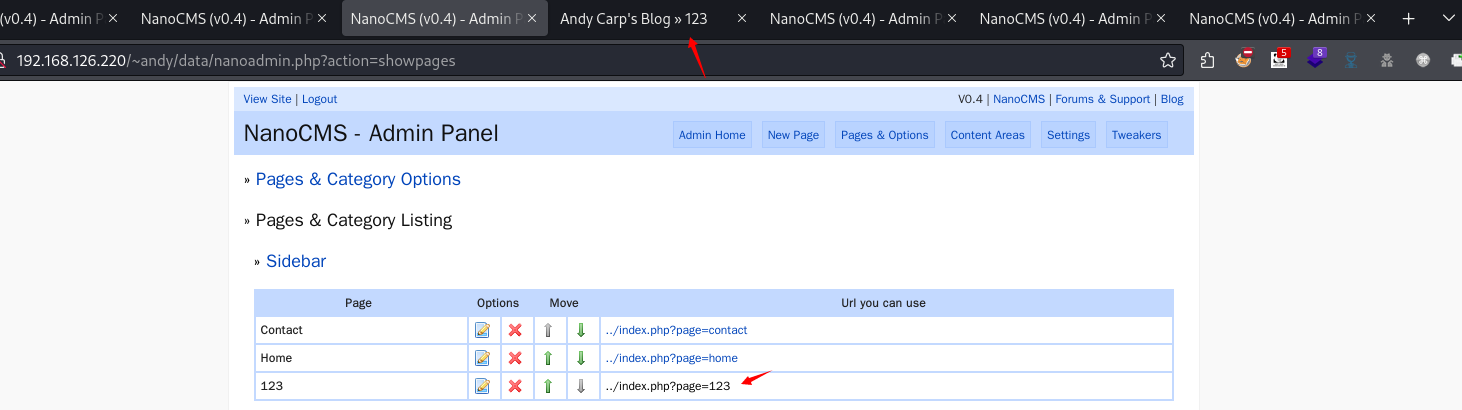Open Content Areas

point(988,135)
